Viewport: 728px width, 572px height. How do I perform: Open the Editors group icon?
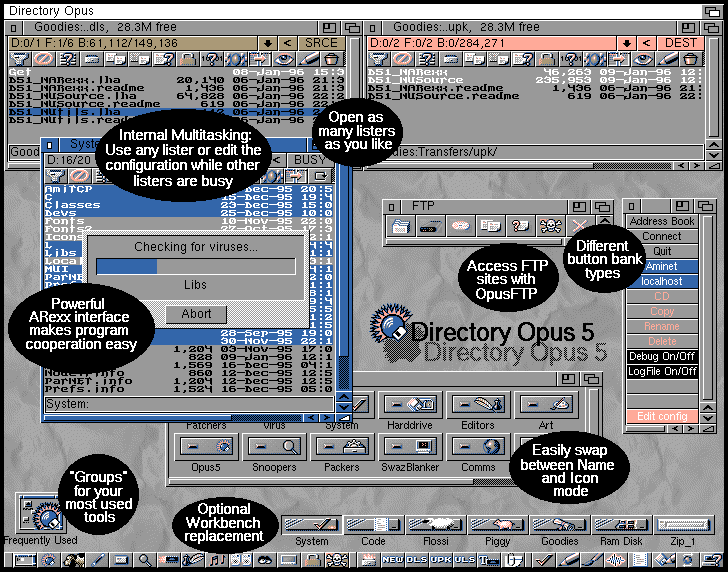[478, 404]
